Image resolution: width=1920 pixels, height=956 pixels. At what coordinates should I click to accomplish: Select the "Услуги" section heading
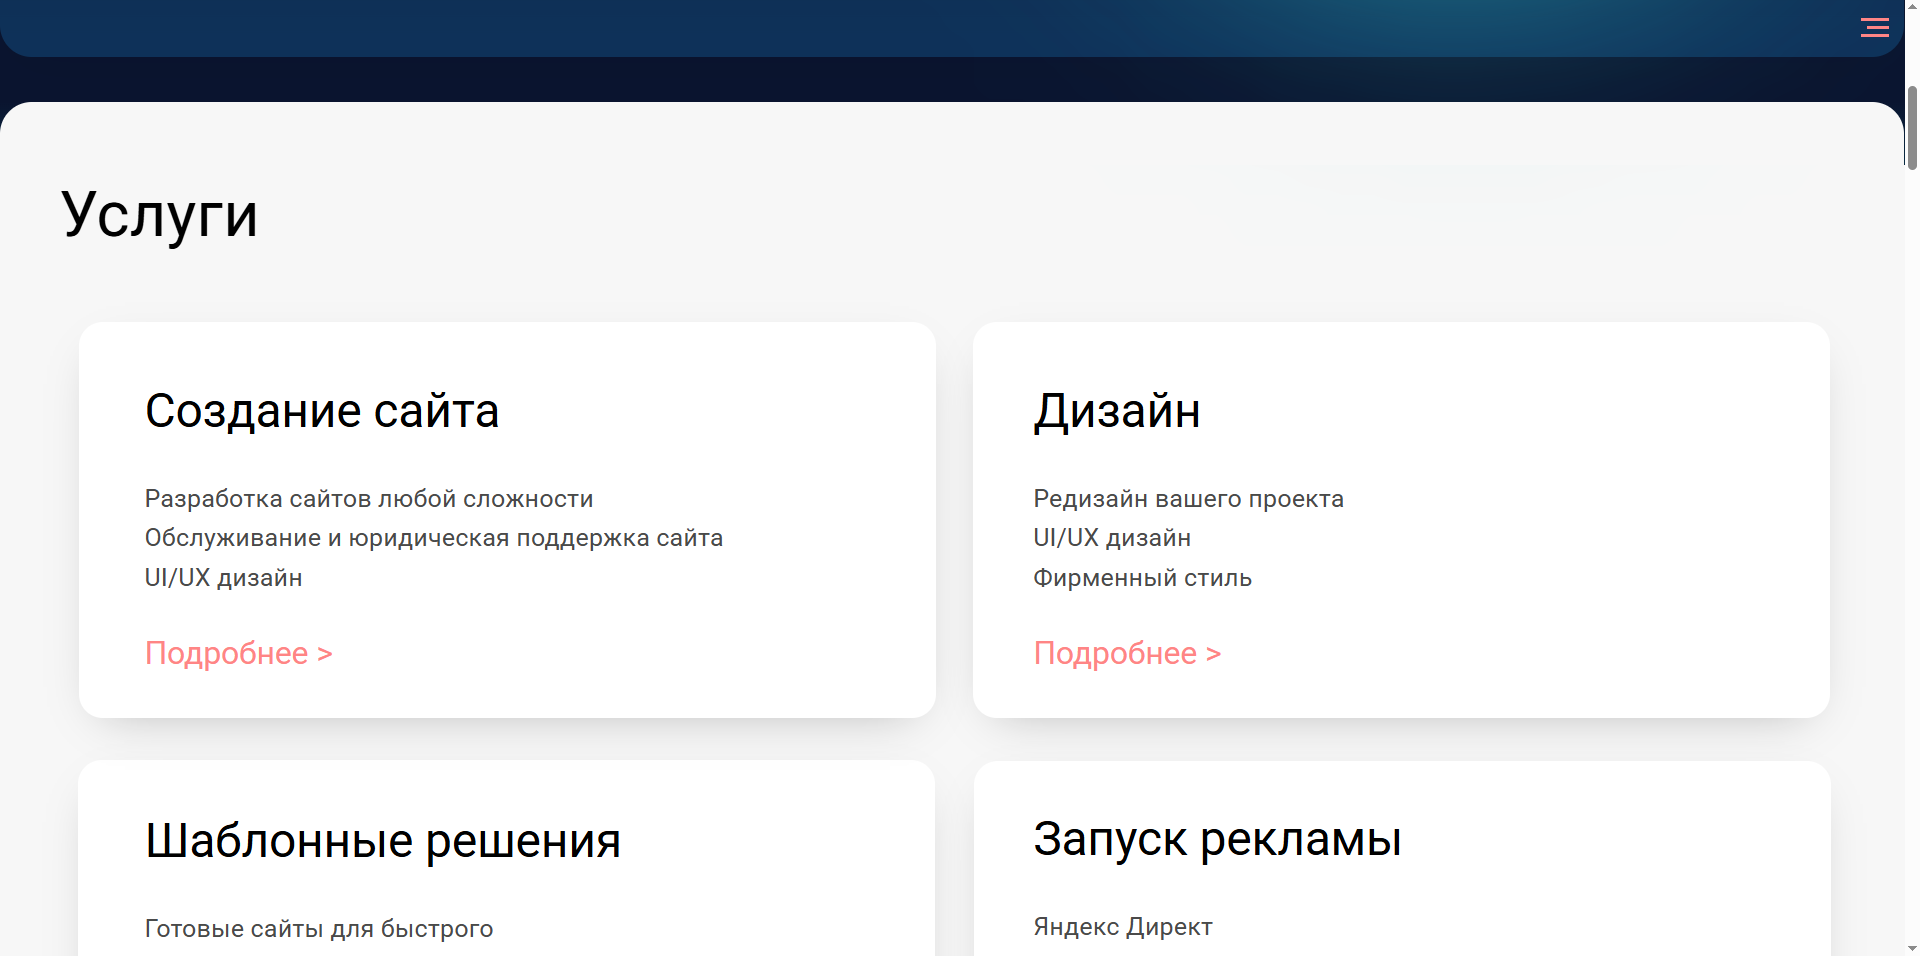(x=160, y=214)
